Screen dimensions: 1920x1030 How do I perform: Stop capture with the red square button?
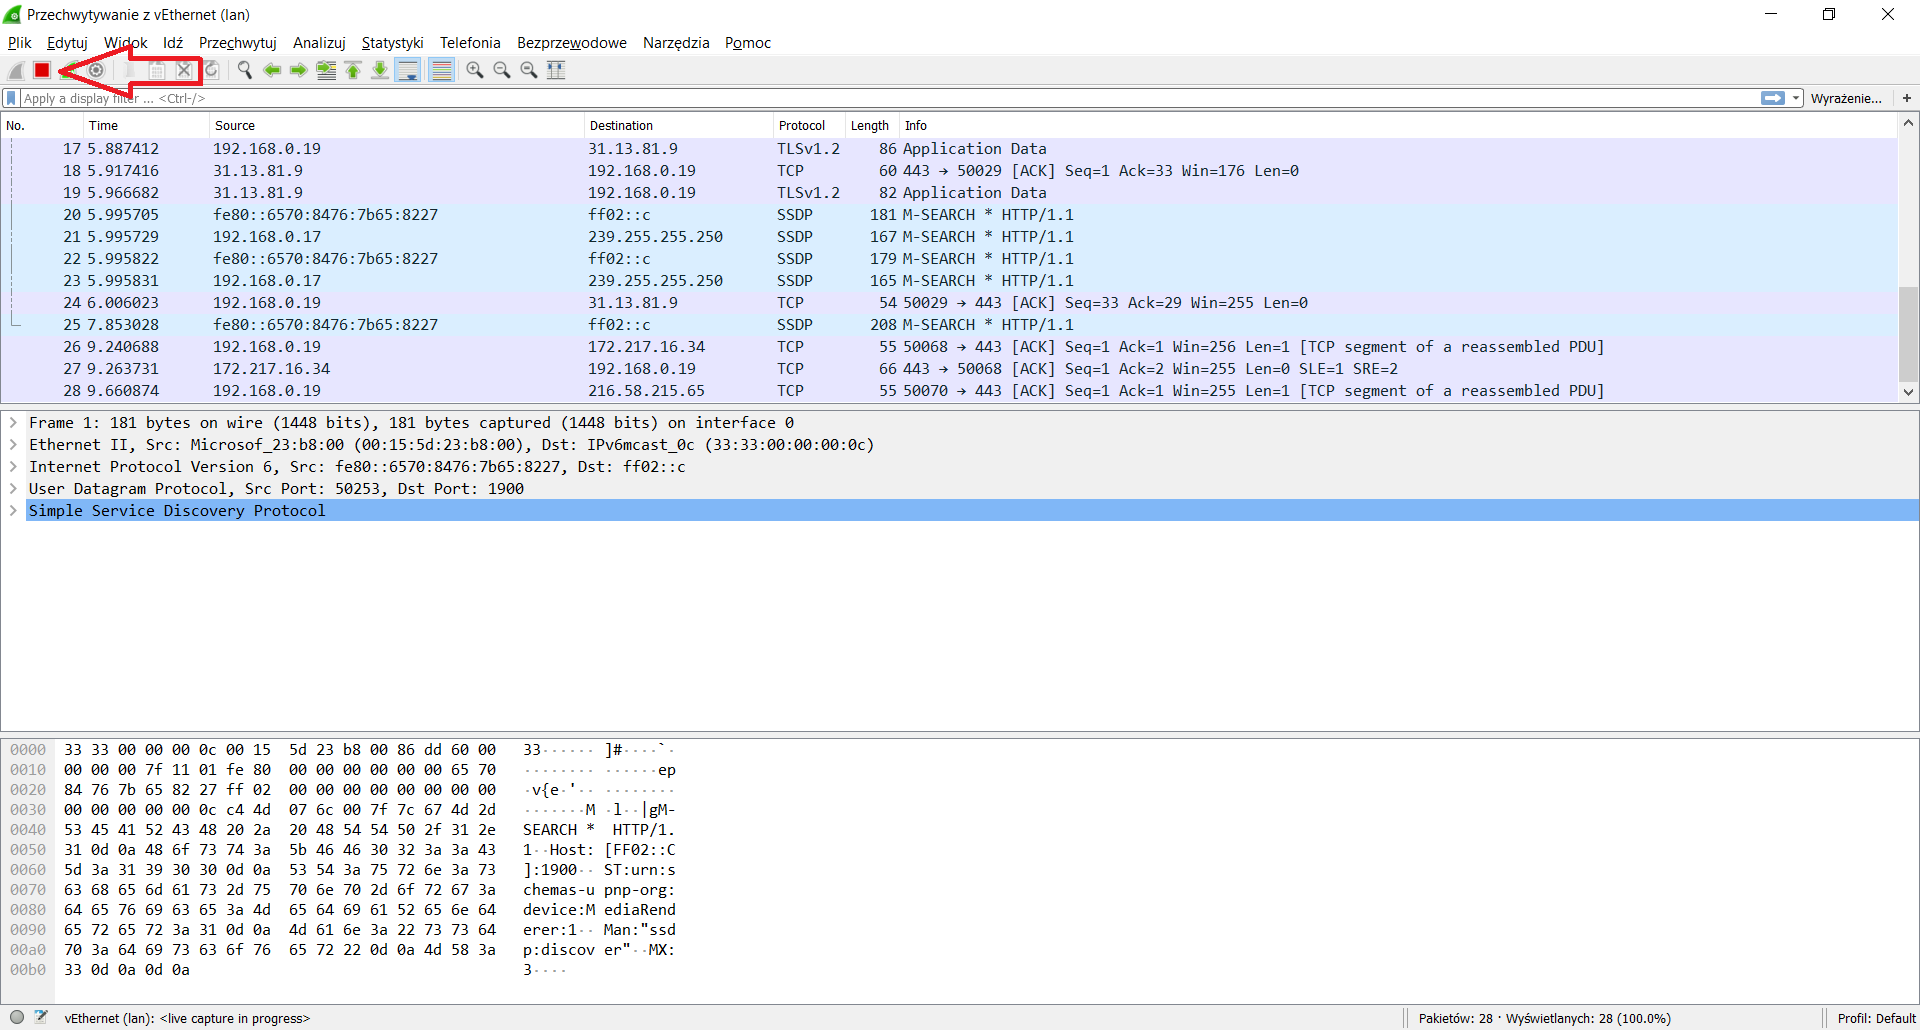(42, 70)
